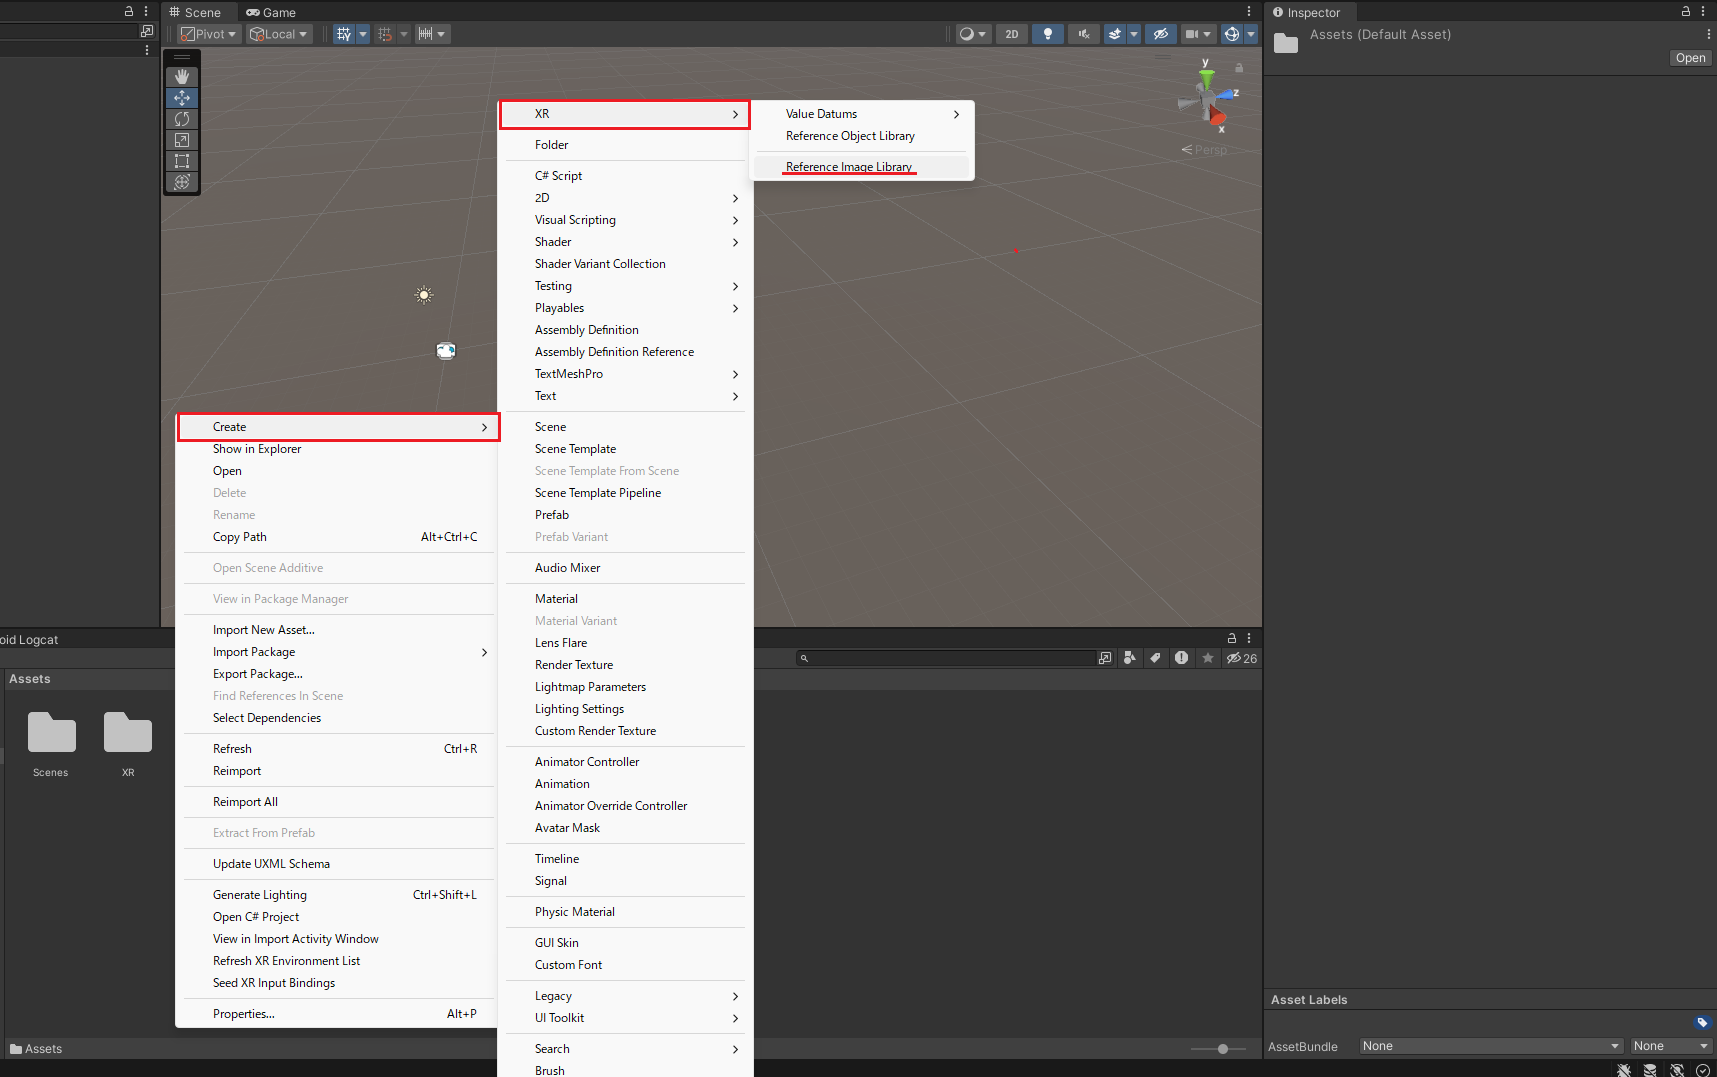
Task: Expand Value Datums submenu
Action: pyautogui.click(x=862, y=114)
